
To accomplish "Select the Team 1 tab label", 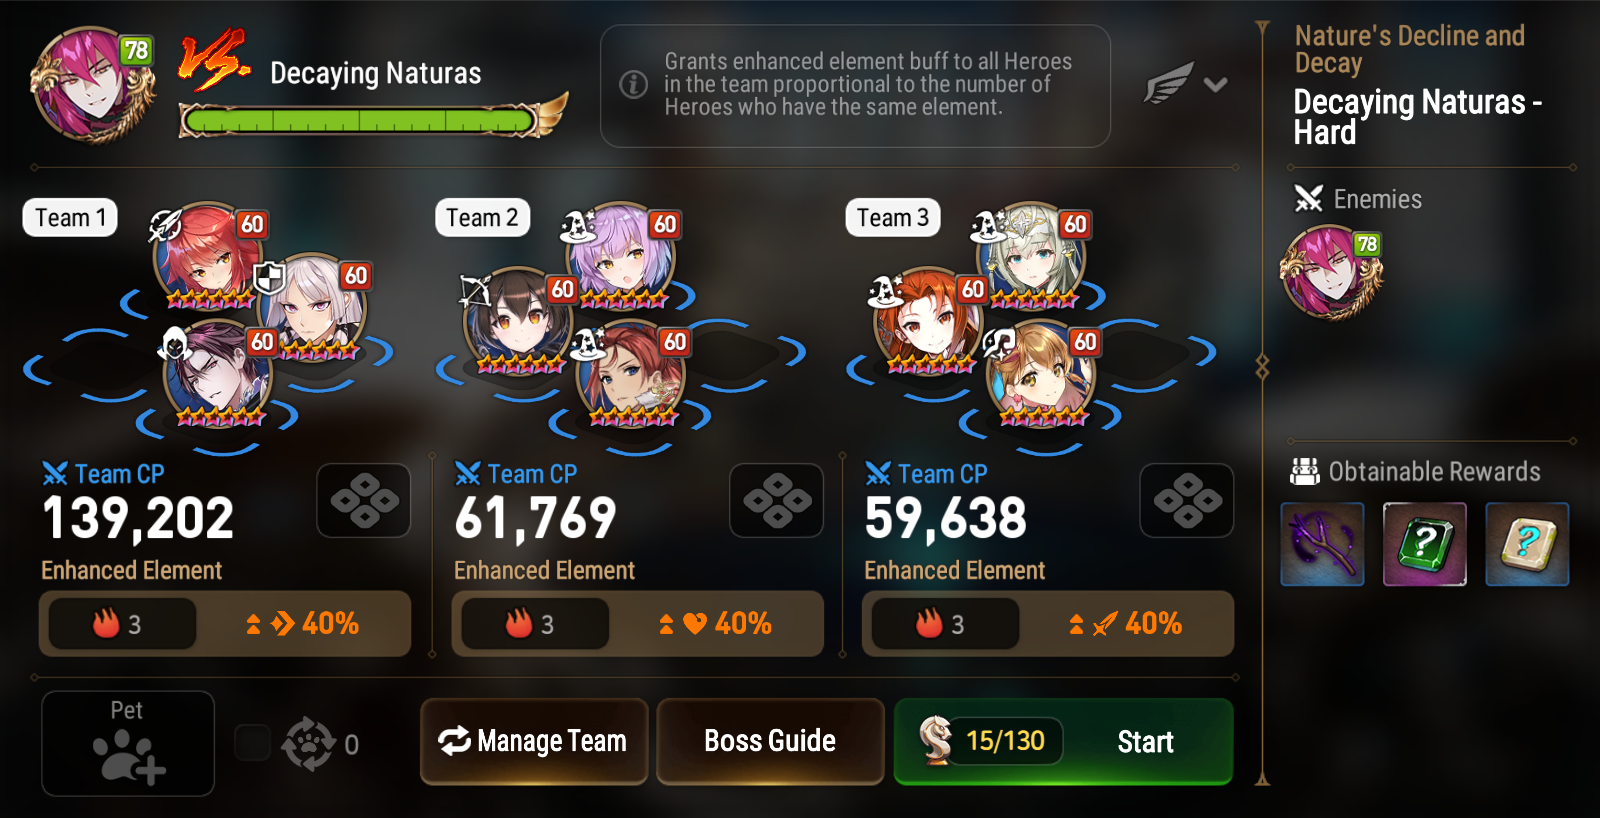I will click(70, 218).
